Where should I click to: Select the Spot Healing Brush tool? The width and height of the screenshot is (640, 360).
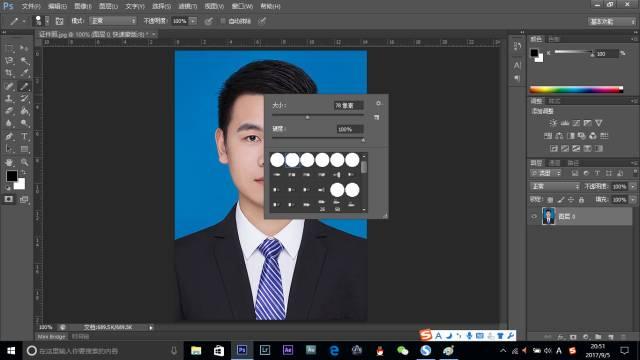tap(9, 86)
